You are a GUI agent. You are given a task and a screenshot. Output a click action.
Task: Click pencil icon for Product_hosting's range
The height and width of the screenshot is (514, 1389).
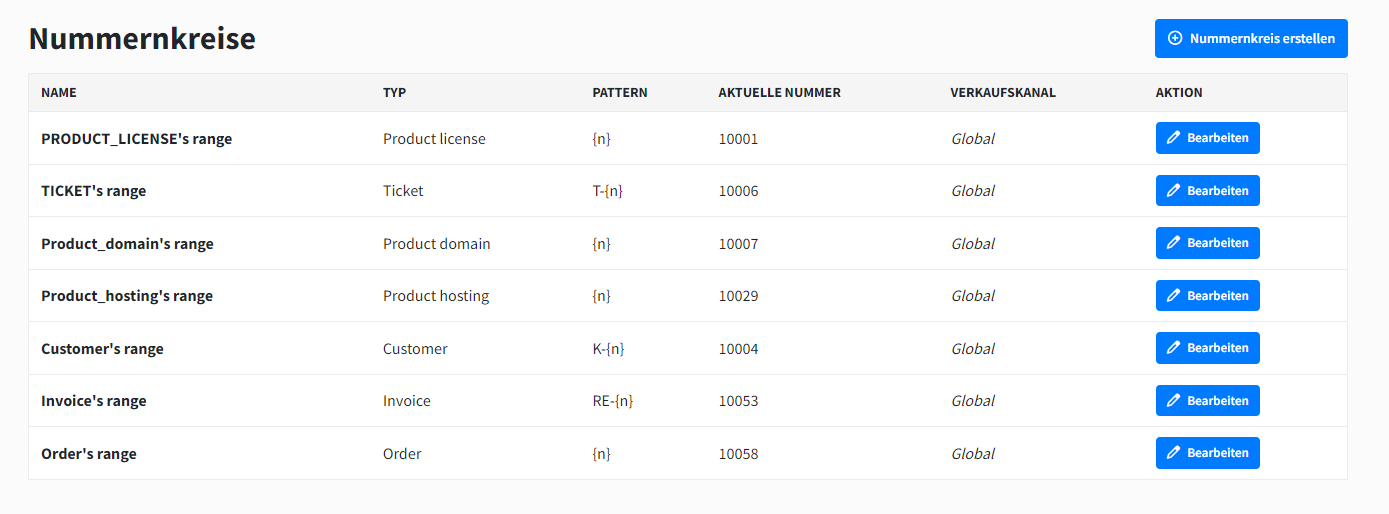pyautogui.click(x=1174, y=296)
